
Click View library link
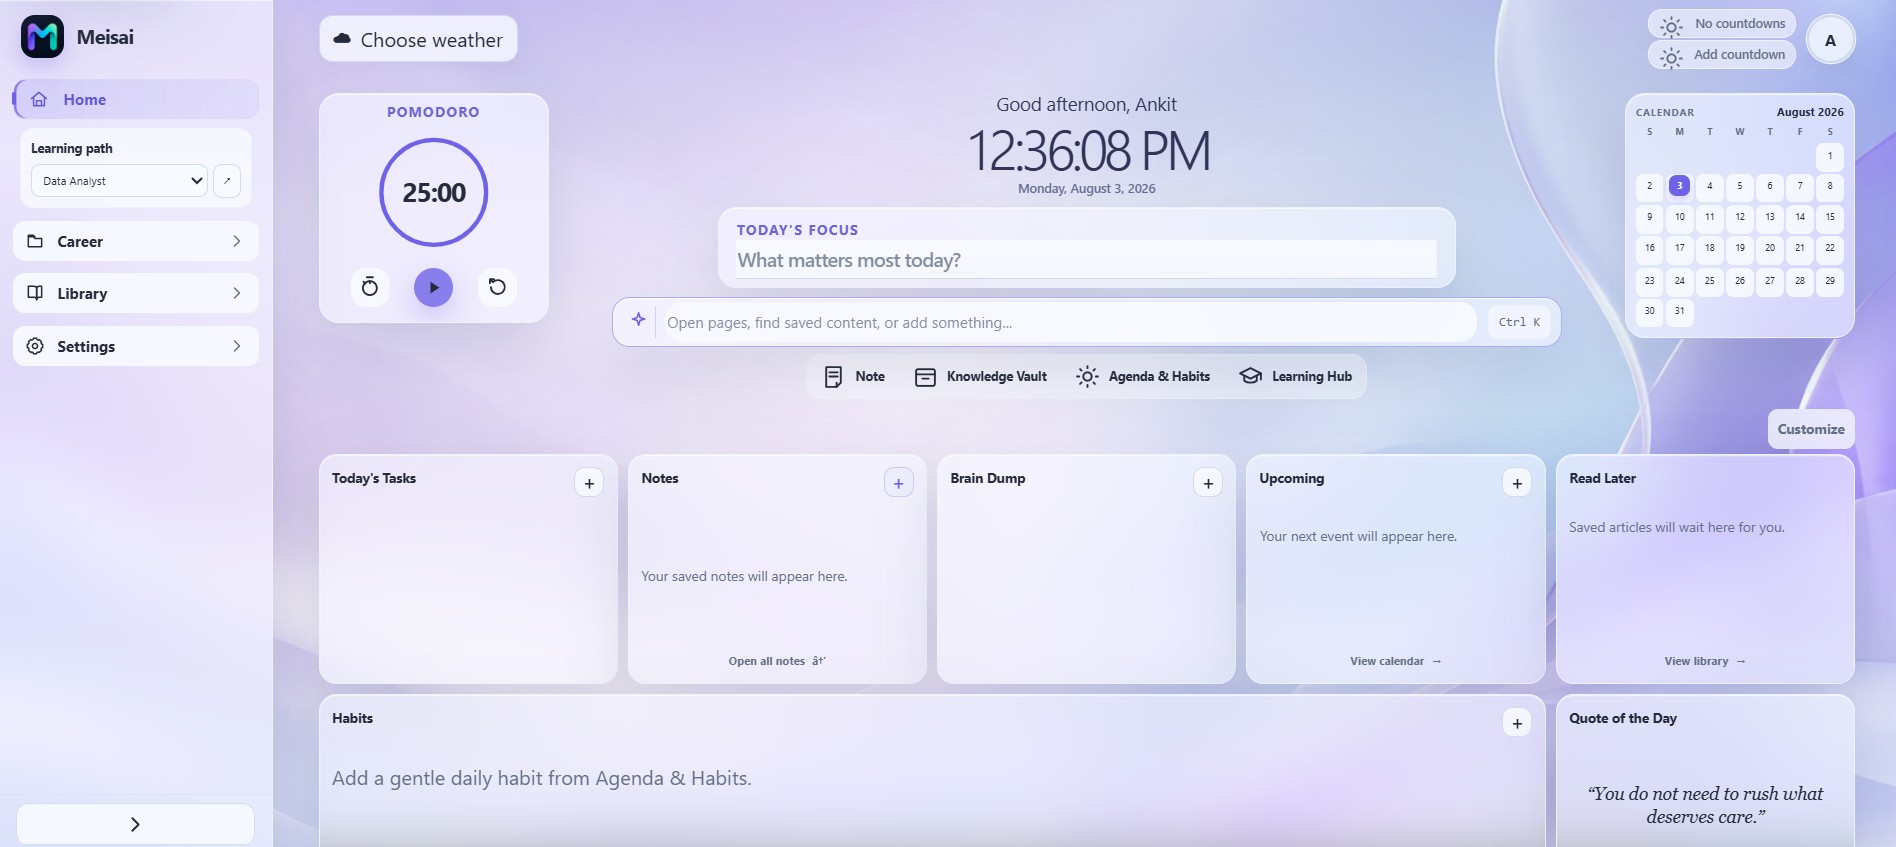coord(1705,661)
